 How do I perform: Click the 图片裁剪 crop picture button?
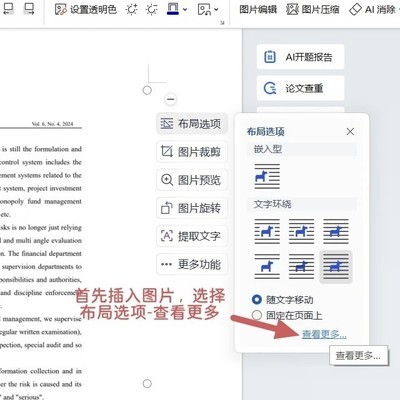[x=192, y=152]
